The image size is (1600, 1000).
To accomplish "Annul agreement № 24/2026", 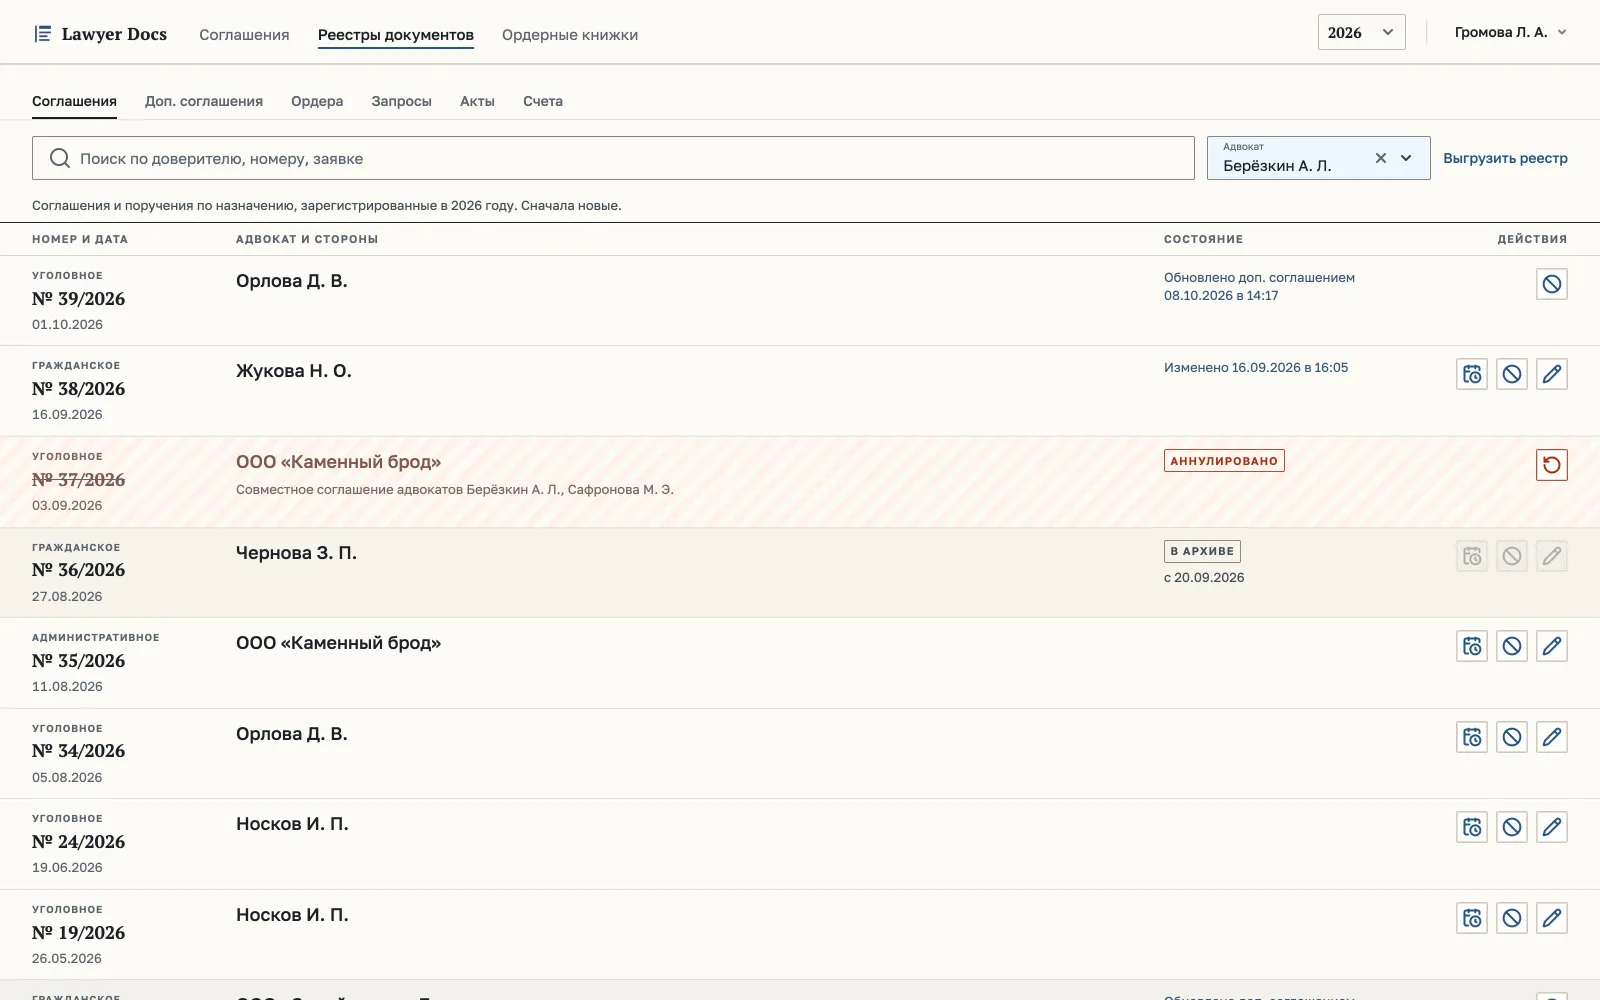I will tap(1512, 827).
